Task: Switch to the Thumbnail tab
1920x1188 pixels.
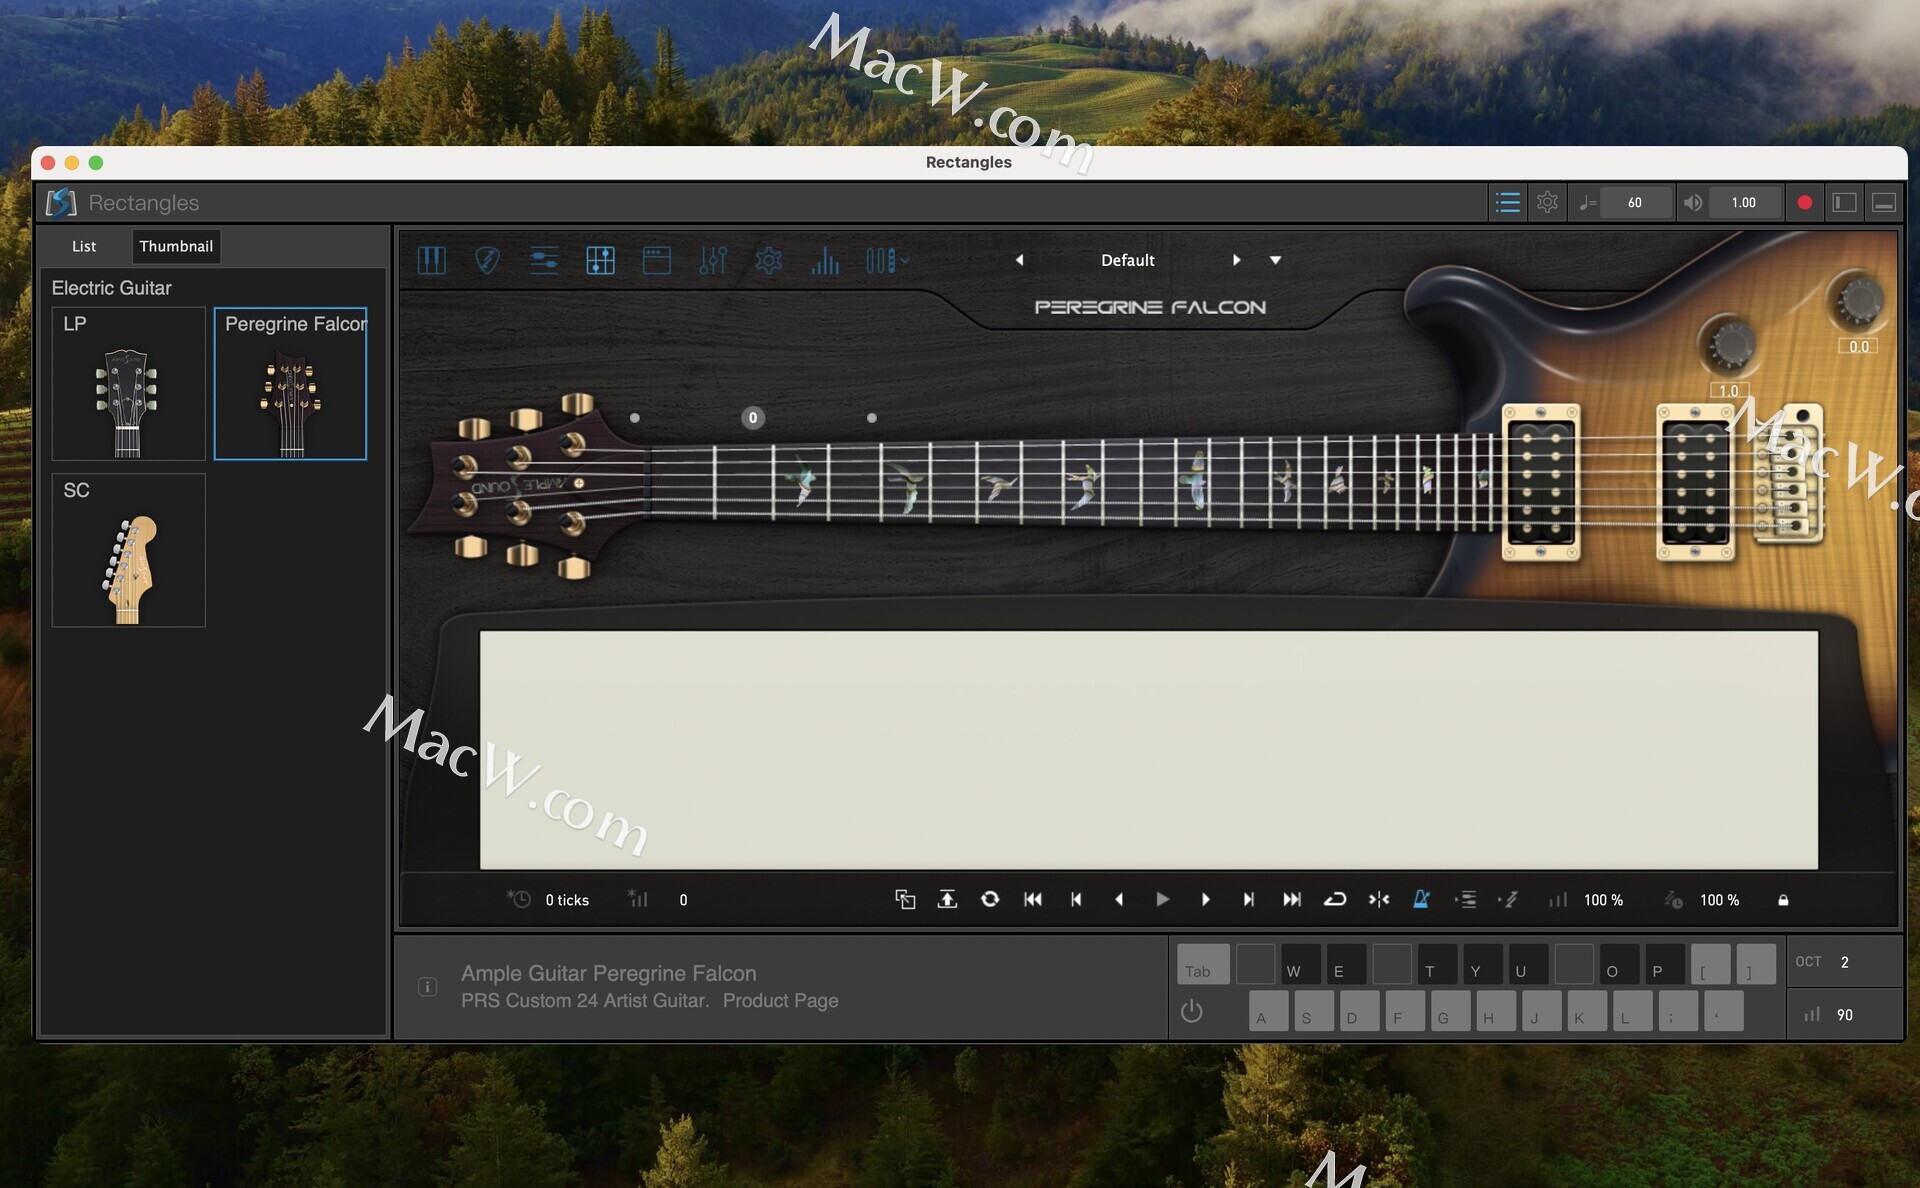Action: point(176,246)
